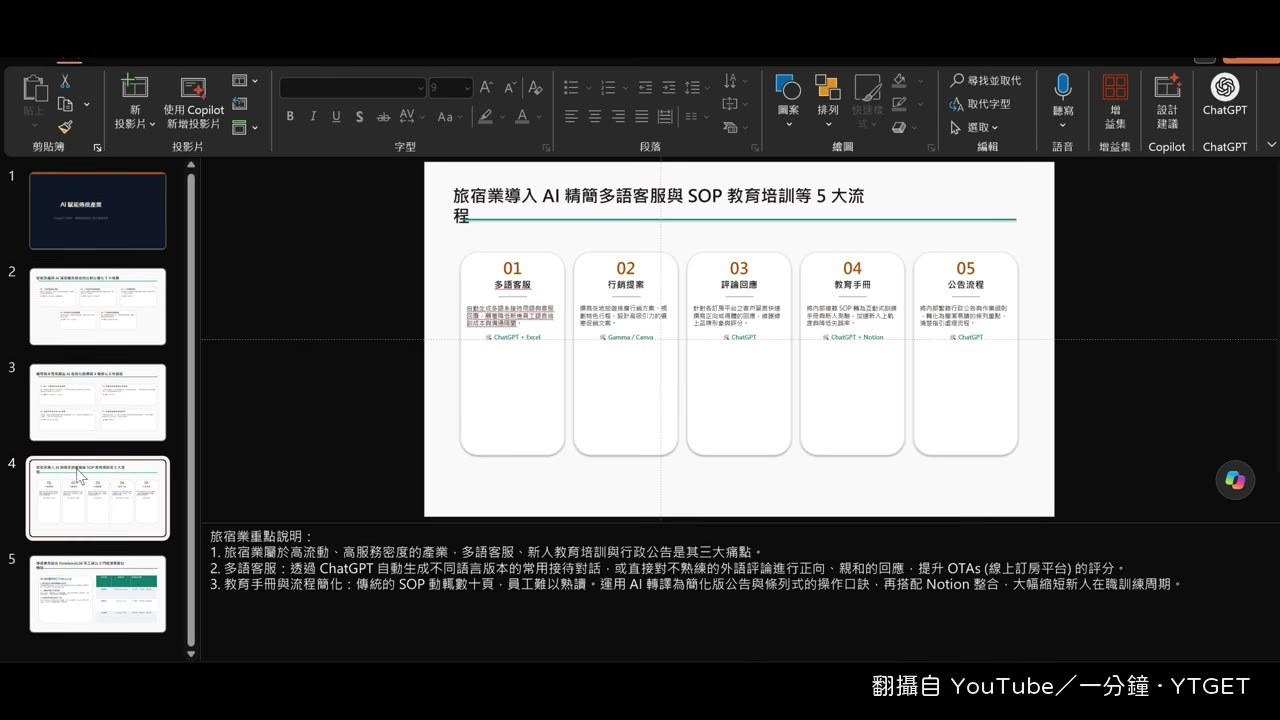Align text left in paragraph group
1280x720 pixels.
click(571, 117)
